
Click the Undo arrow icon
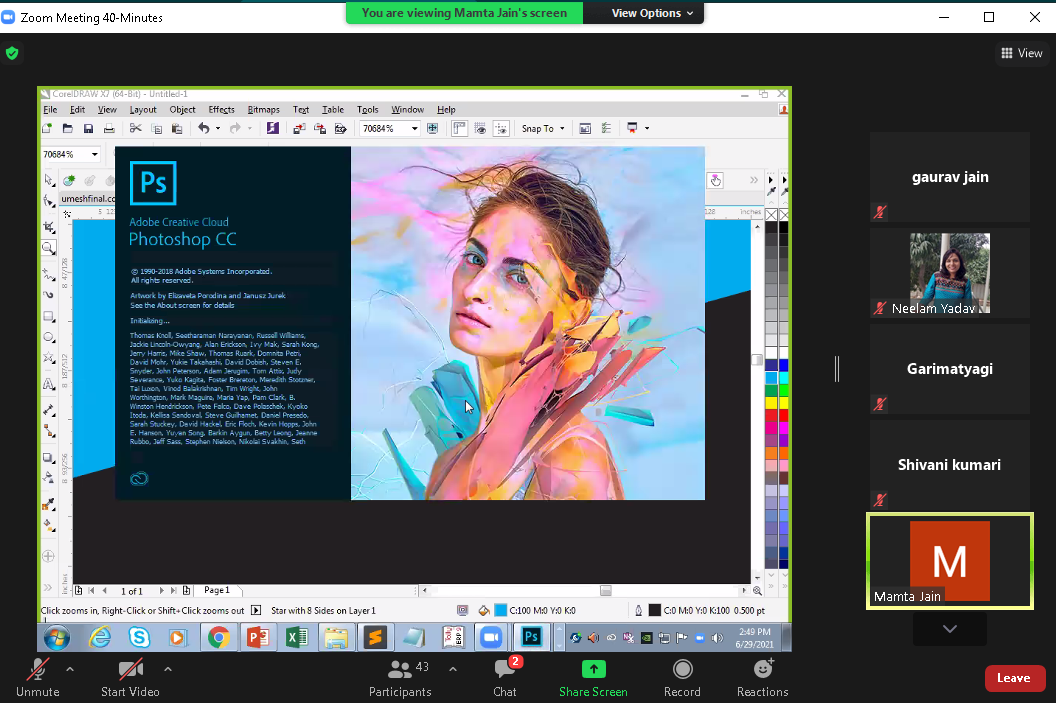tap(203, 129)
